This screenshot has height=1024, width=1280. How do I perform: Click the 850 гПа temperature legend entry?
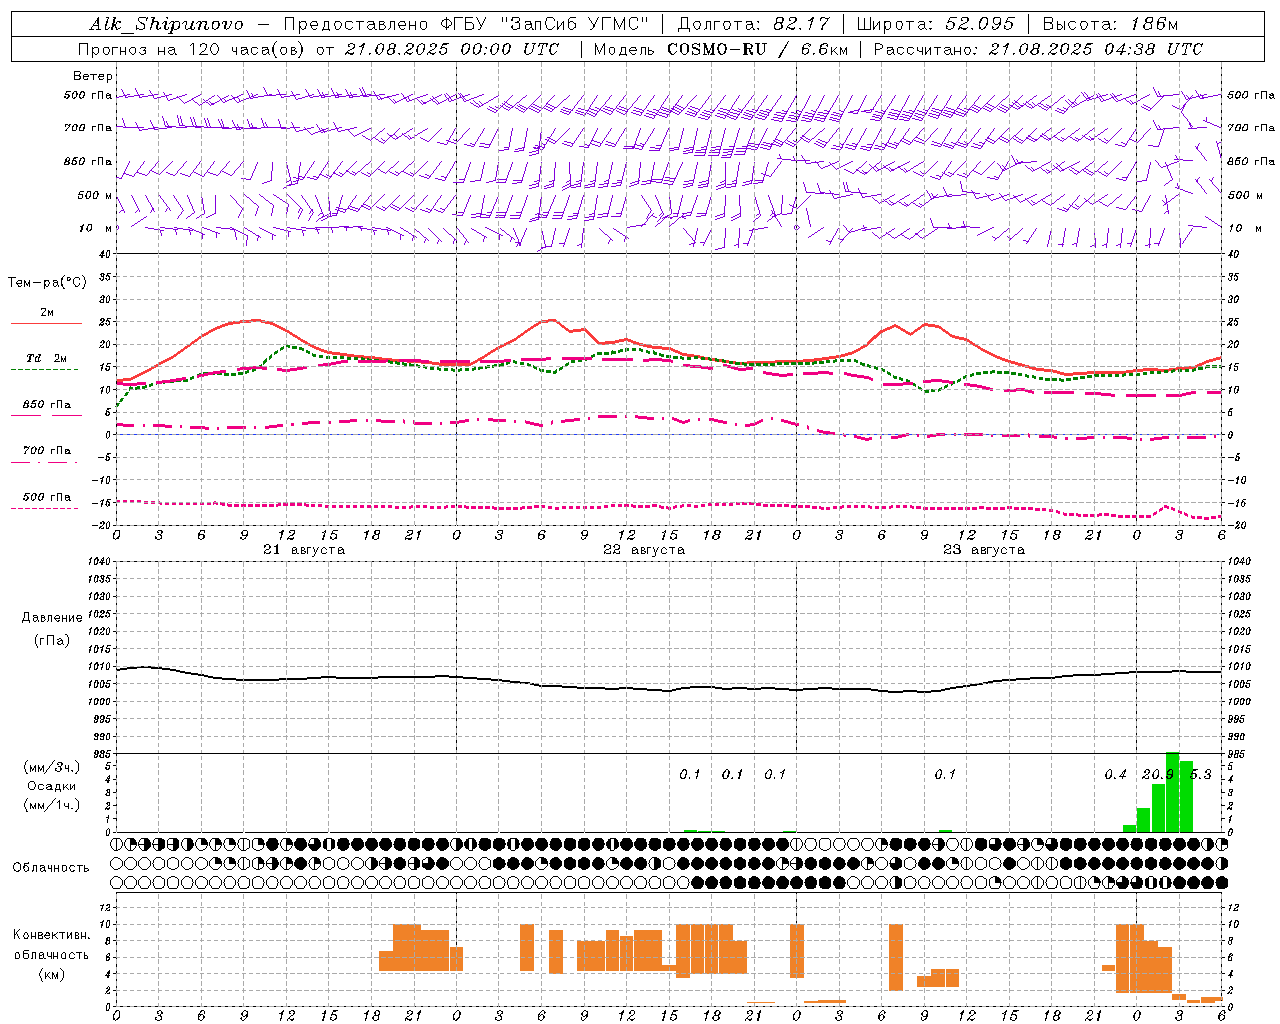[x=47, y=405]
